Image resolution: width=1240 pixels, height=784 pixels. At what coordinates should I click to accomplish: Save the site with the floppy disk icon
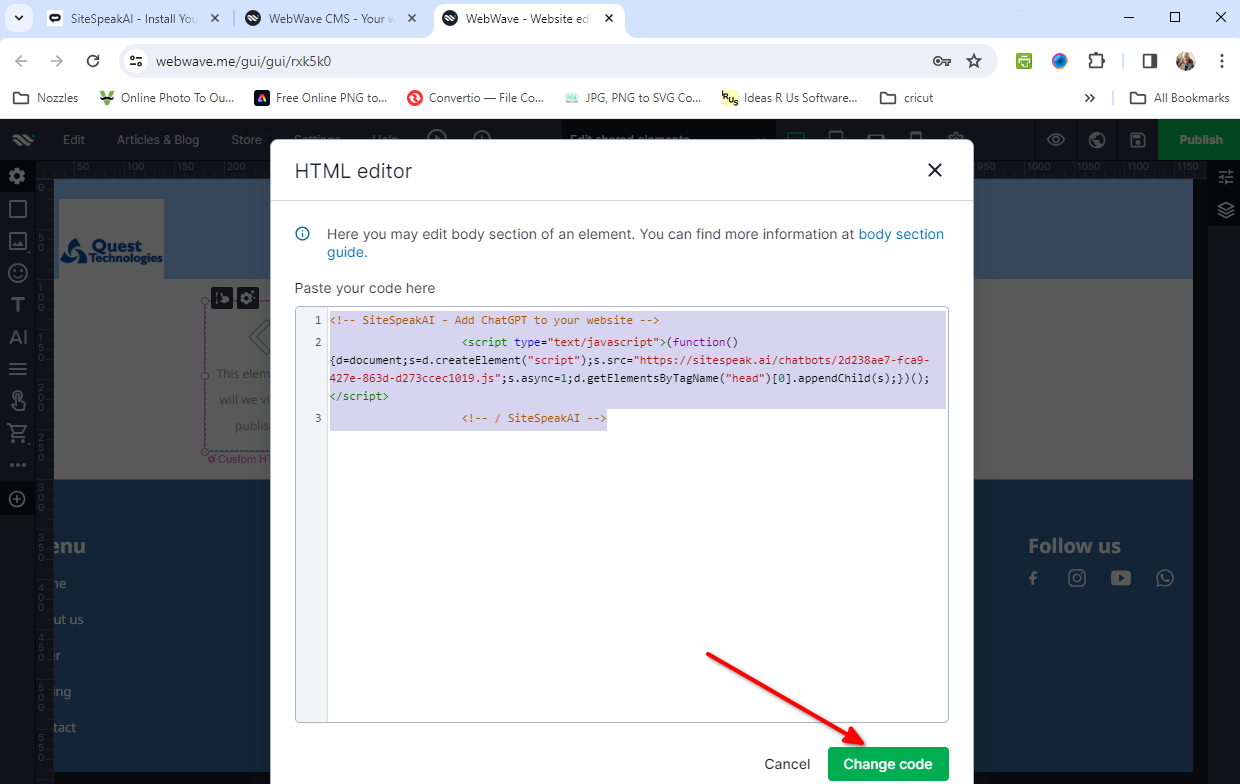coord(1137,140)
